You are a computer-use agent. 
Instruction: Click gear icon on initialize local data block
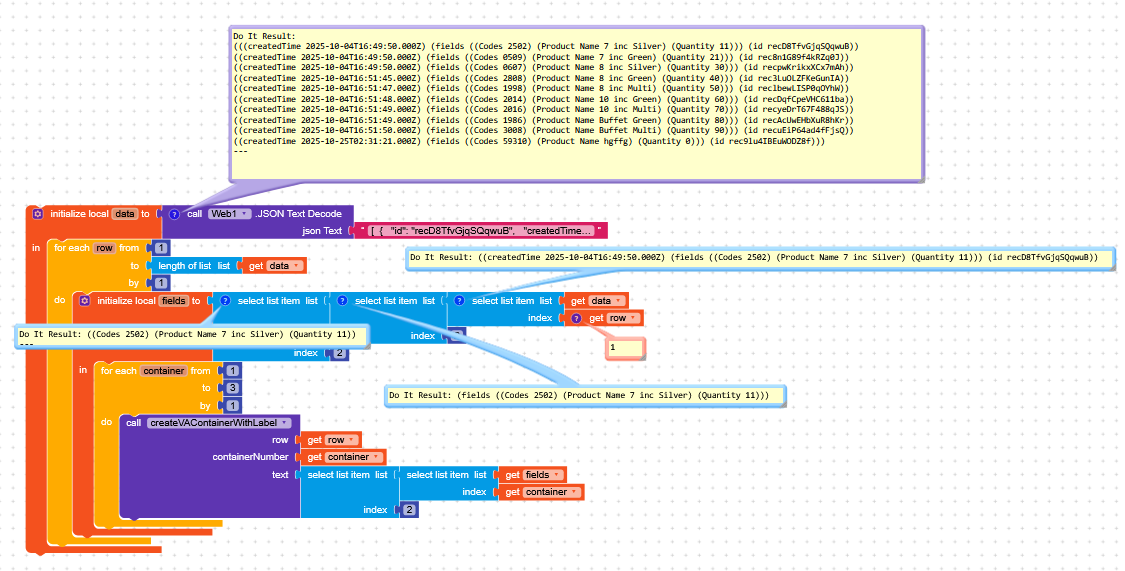(x=38, y=214)
